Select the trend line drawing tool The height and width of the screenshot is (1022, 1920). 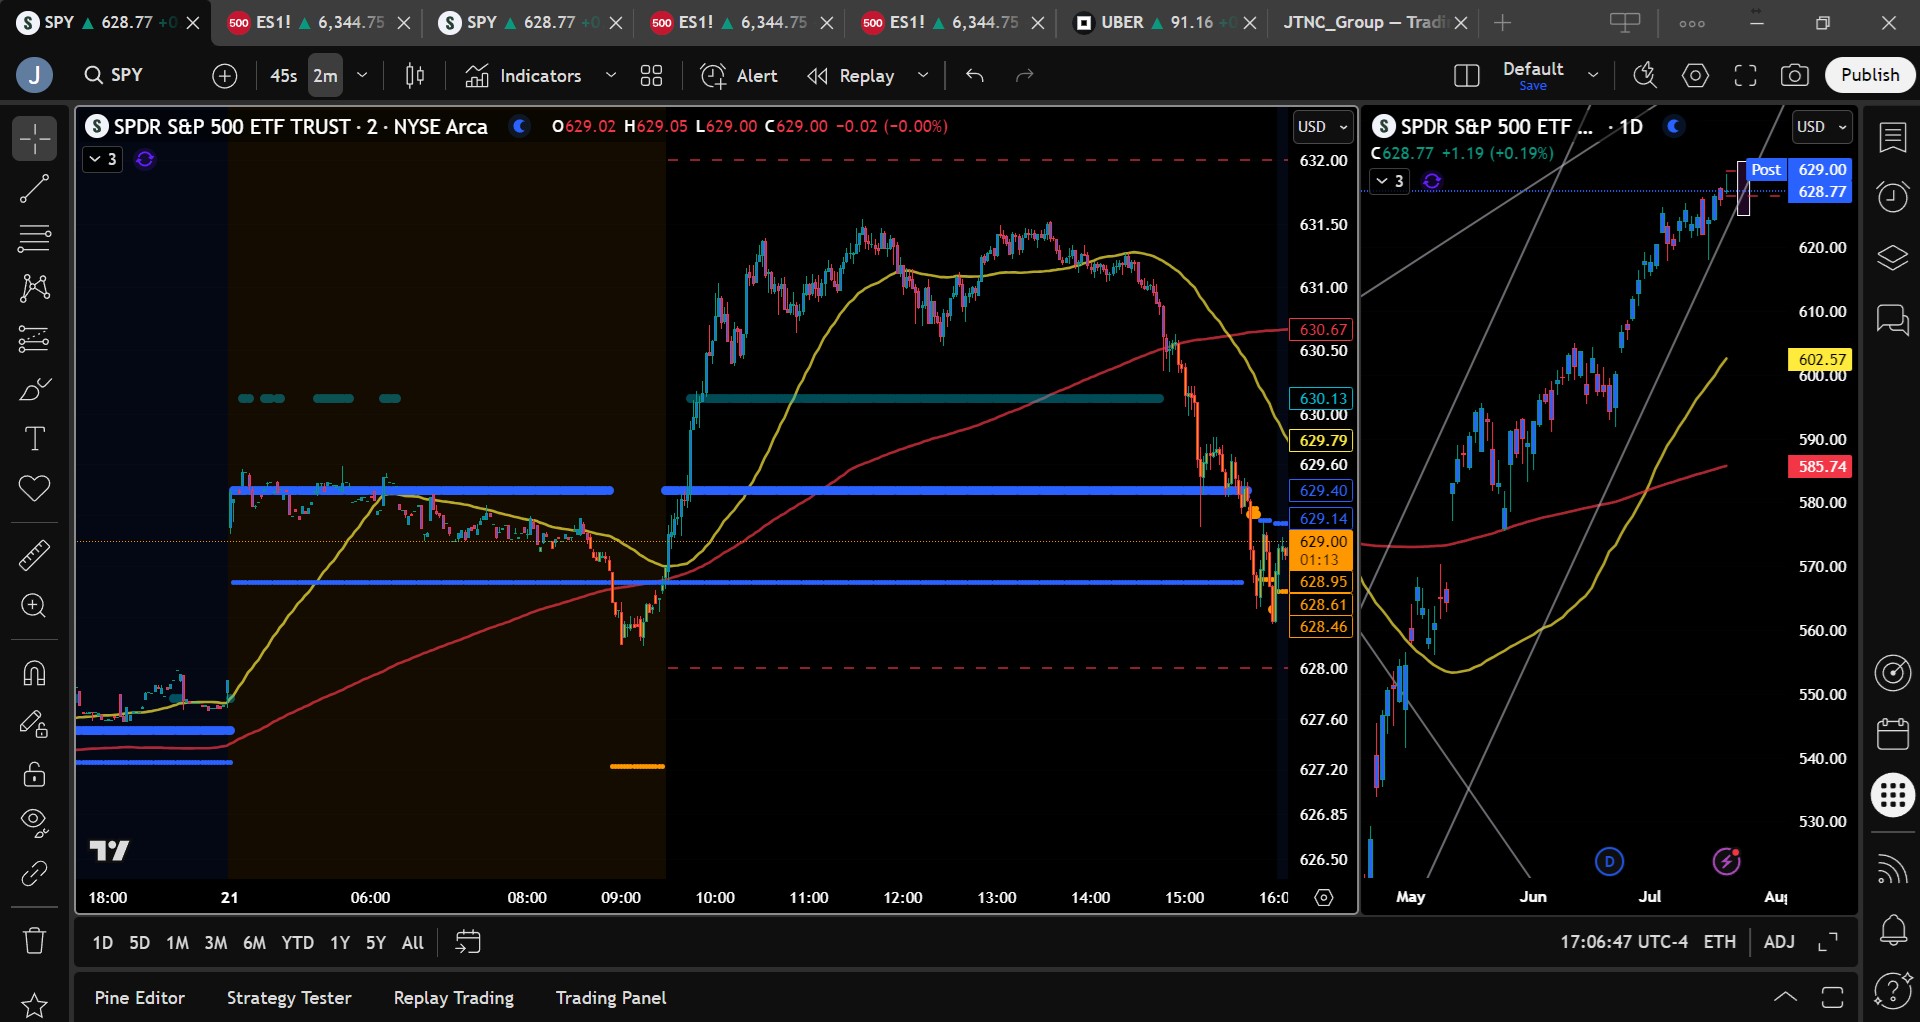click(x=34, y=189)
